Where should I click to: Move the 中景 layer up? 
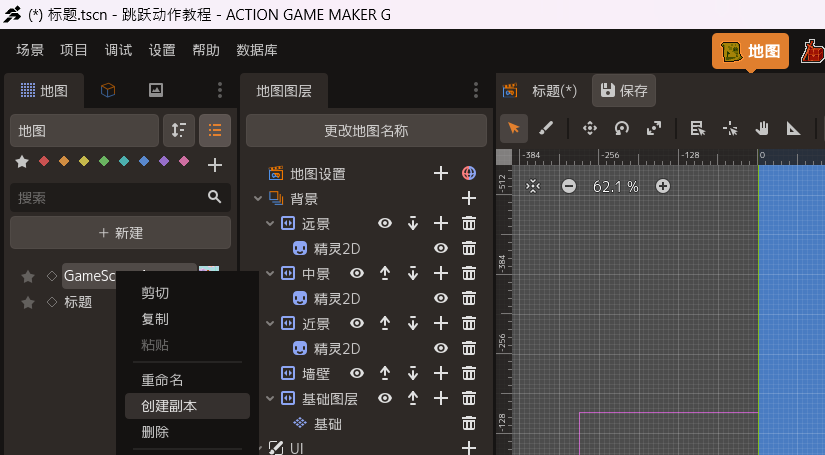385,273
